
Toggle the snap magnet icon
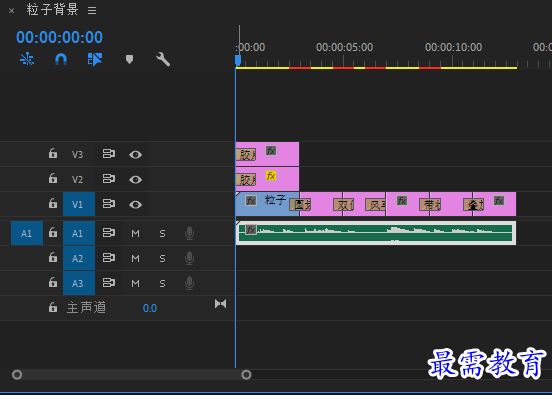pos(61,59)
